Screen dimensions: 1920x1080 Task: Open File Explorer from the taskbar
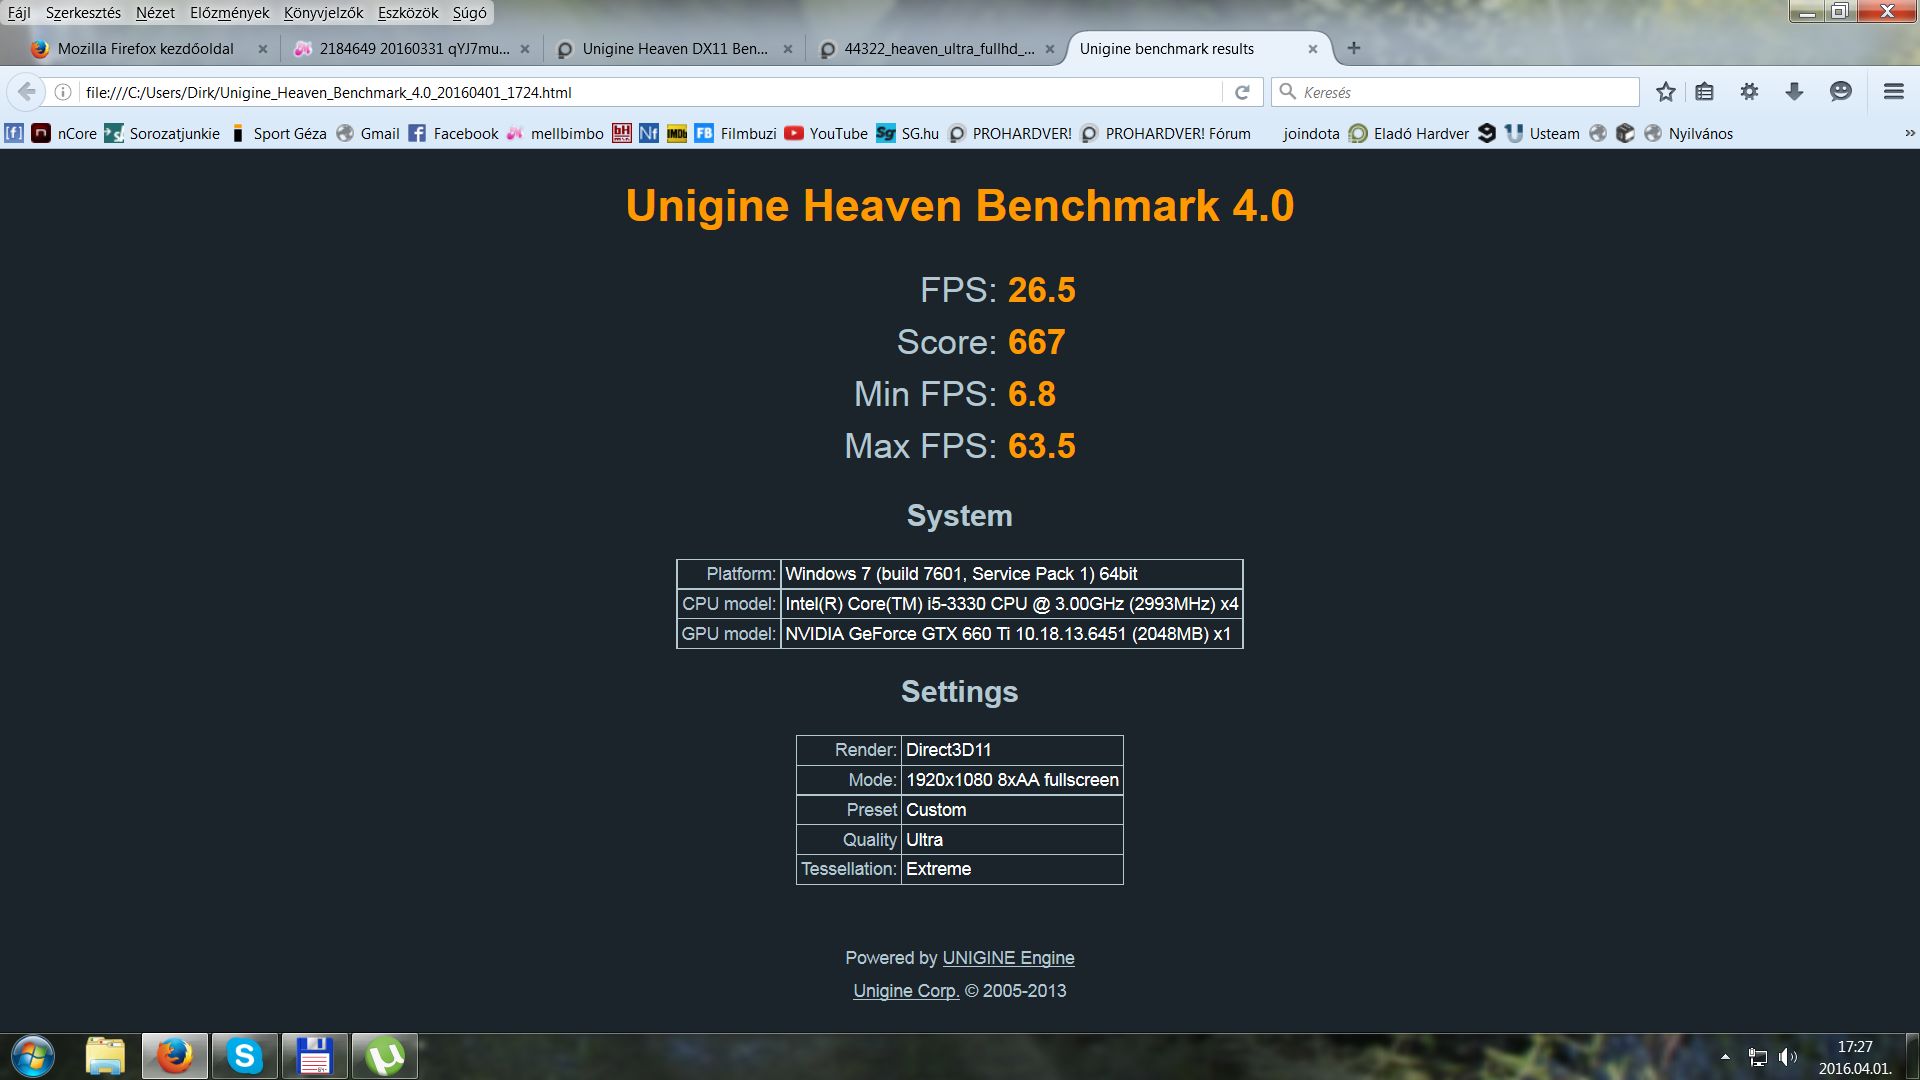[x=105, y=1056]
